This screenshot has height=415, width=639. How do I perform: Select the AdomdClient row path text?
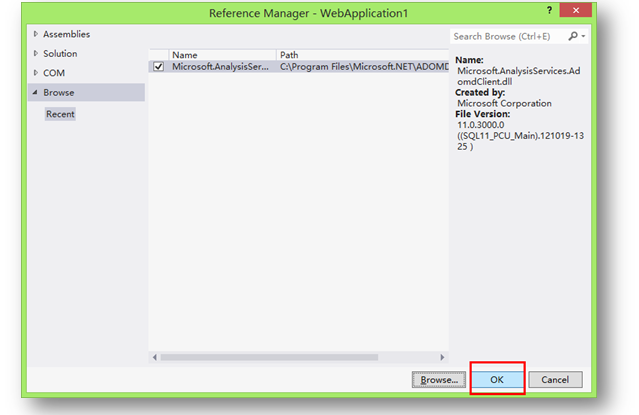[362, 67]
